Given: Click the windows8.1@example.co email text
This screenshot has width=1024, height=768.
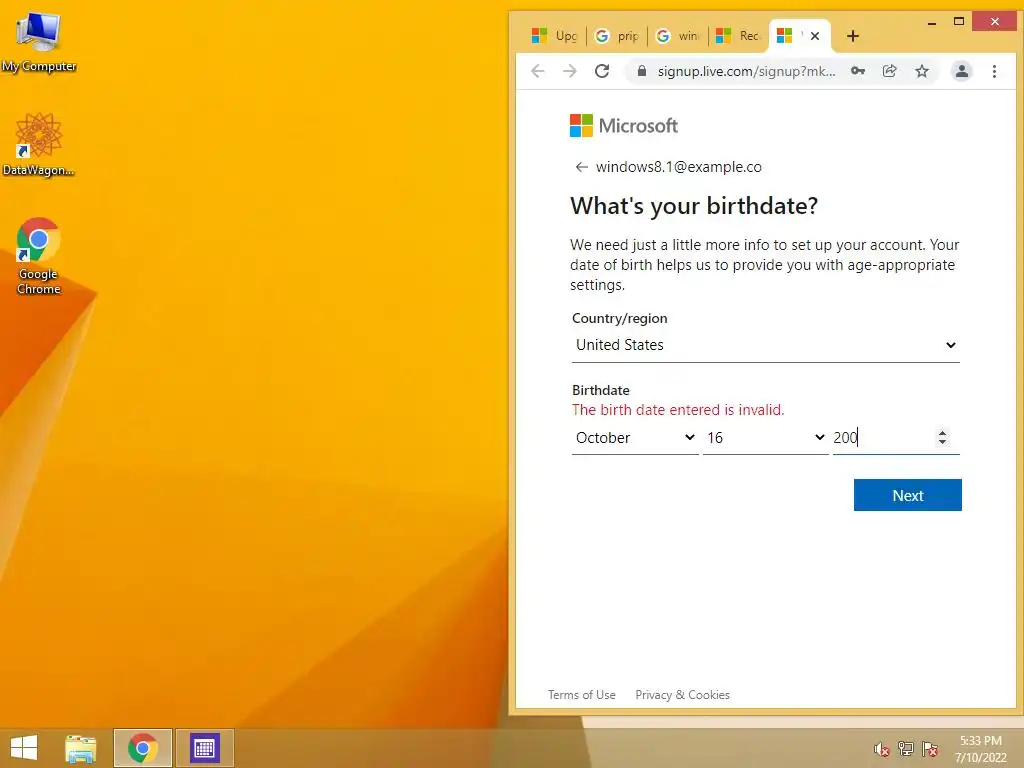Looking at the screenshot, I should click(679, 167).
